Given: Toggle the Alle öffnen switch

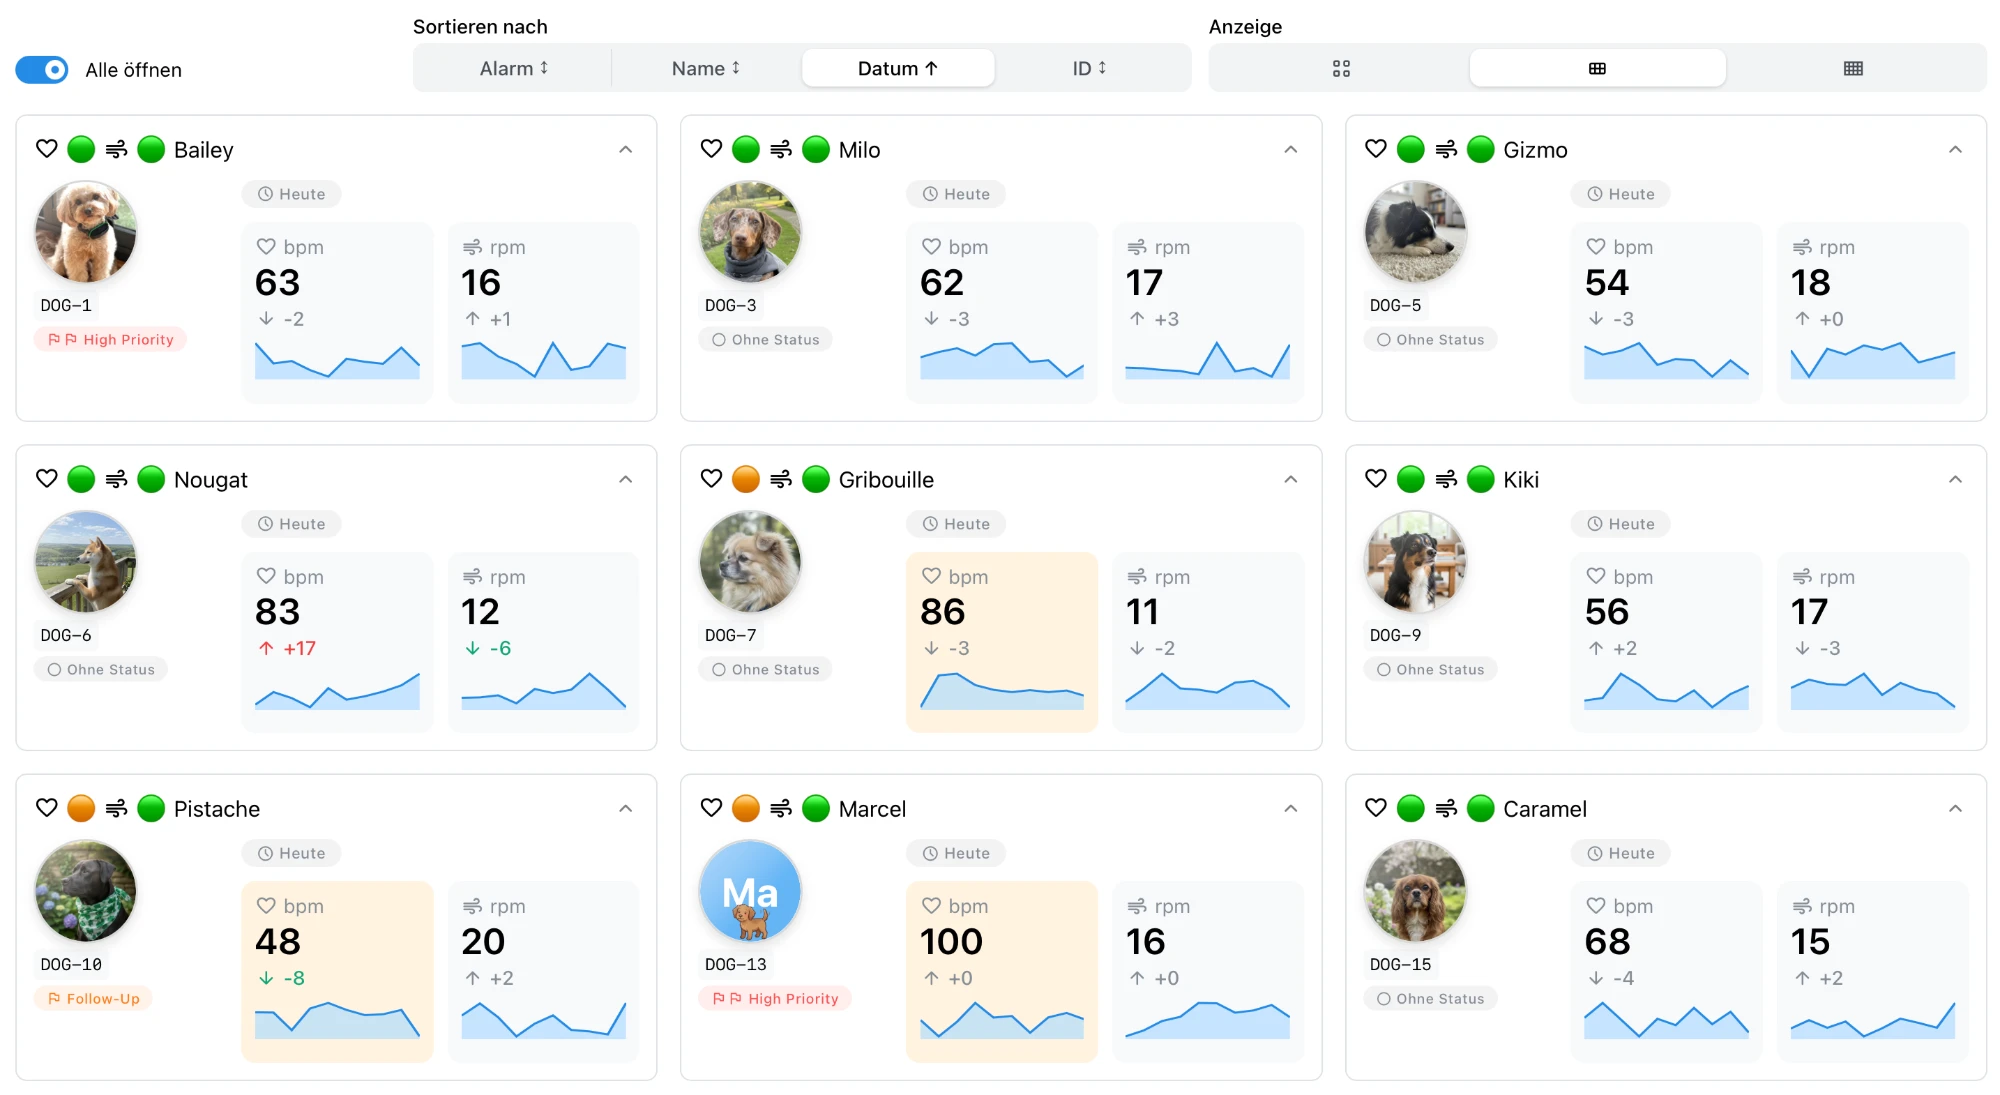Looking at the screenshot, I should point(42,70).
